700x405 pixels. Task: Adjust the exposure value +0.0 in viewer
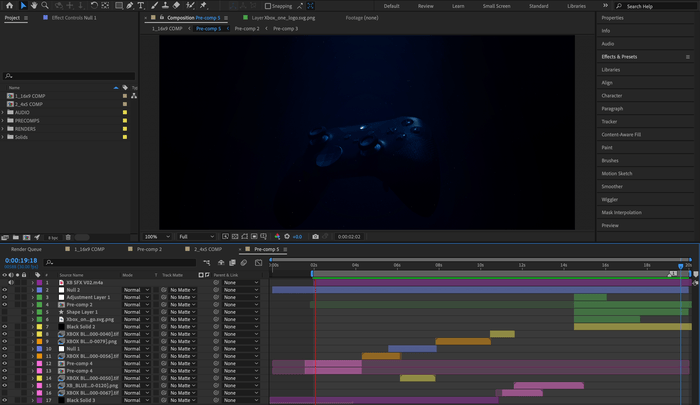tap(297, 237)
